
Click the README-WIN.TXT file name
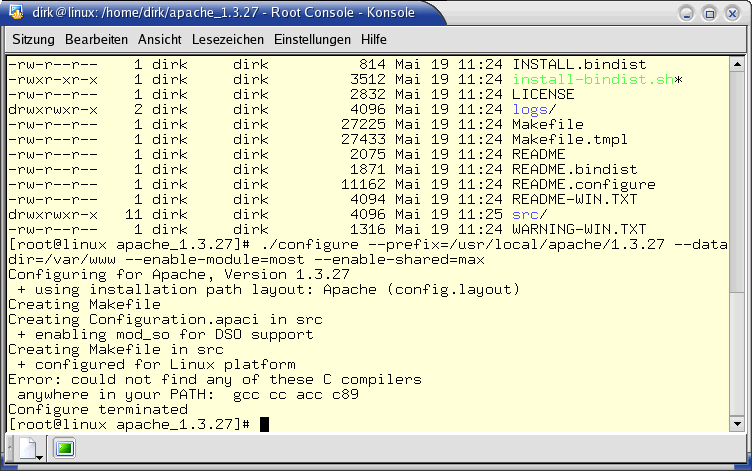click(575, 200)
